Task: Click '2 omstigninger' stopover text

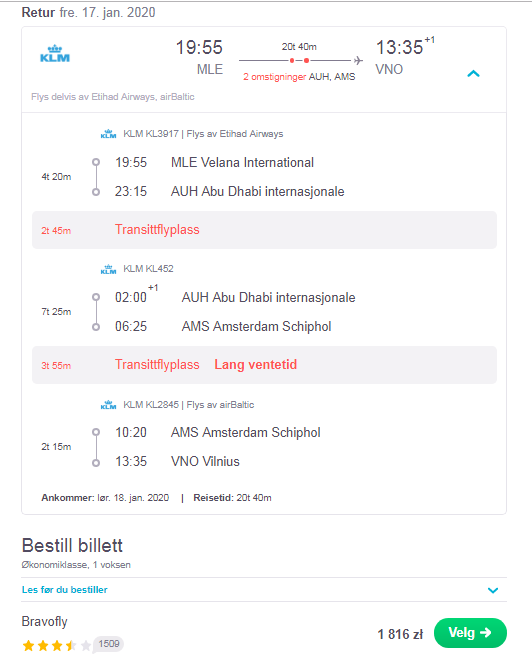Action: click(274, 77)
